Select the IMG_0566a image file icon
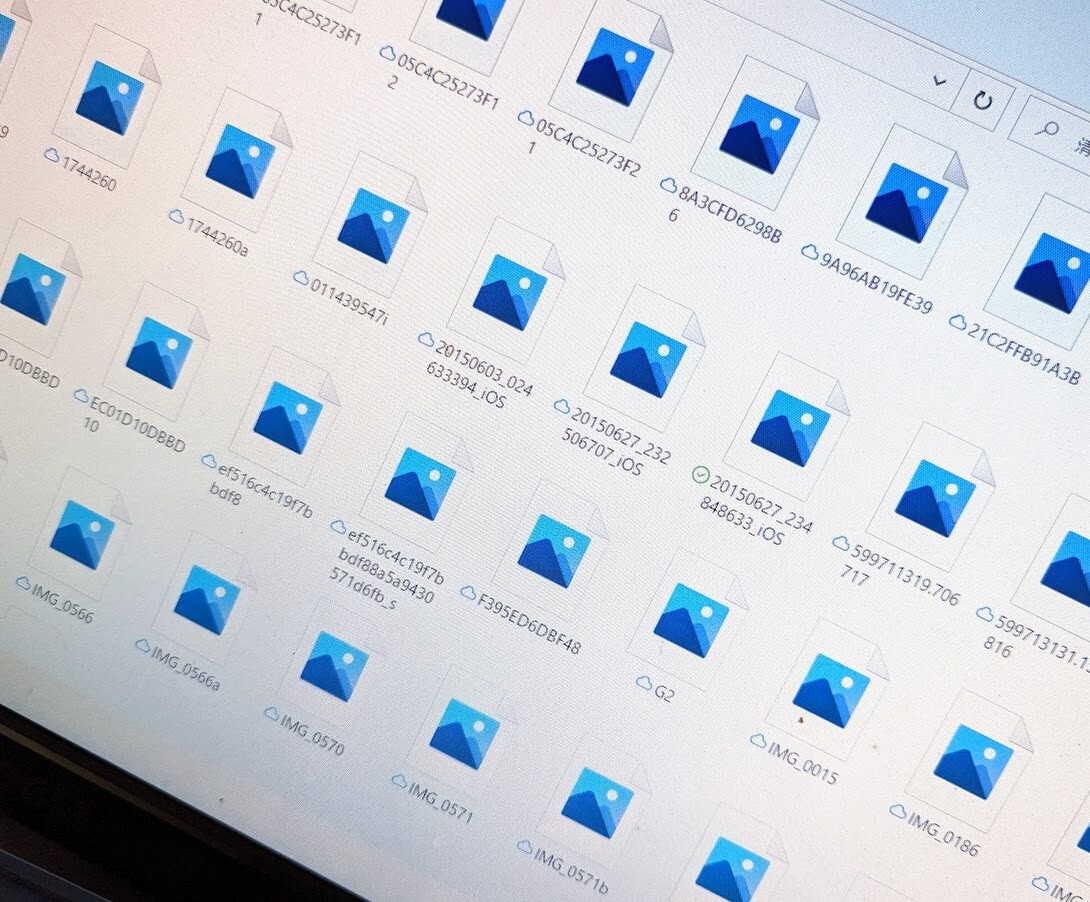The image size is (1090, 902). click(x=206, y=600)
